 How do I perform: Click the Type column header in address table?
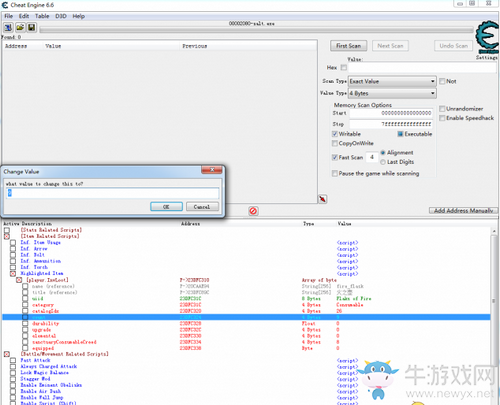click(308, 224)
